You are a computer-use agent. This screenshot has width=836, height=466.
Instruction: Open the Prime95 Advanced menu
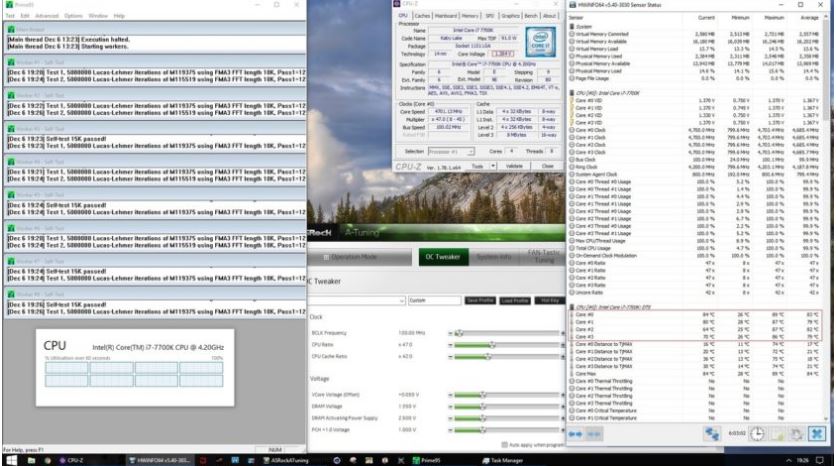(x=47, y=16)
